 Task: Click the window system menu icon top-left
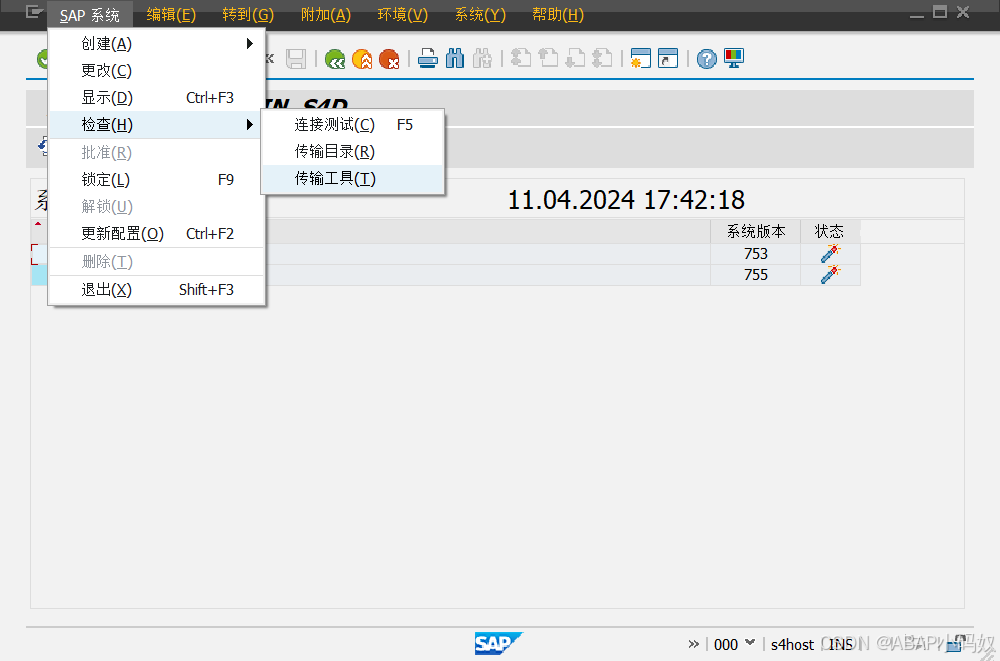pos(34,12)
